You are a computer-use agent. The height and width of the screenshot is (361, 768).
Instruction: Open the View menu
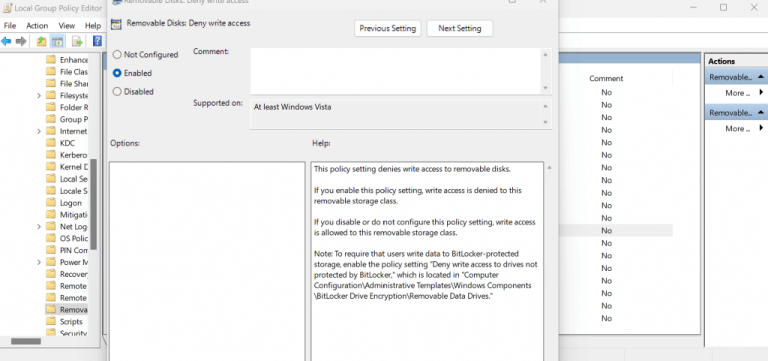click(x=67, y=25)
